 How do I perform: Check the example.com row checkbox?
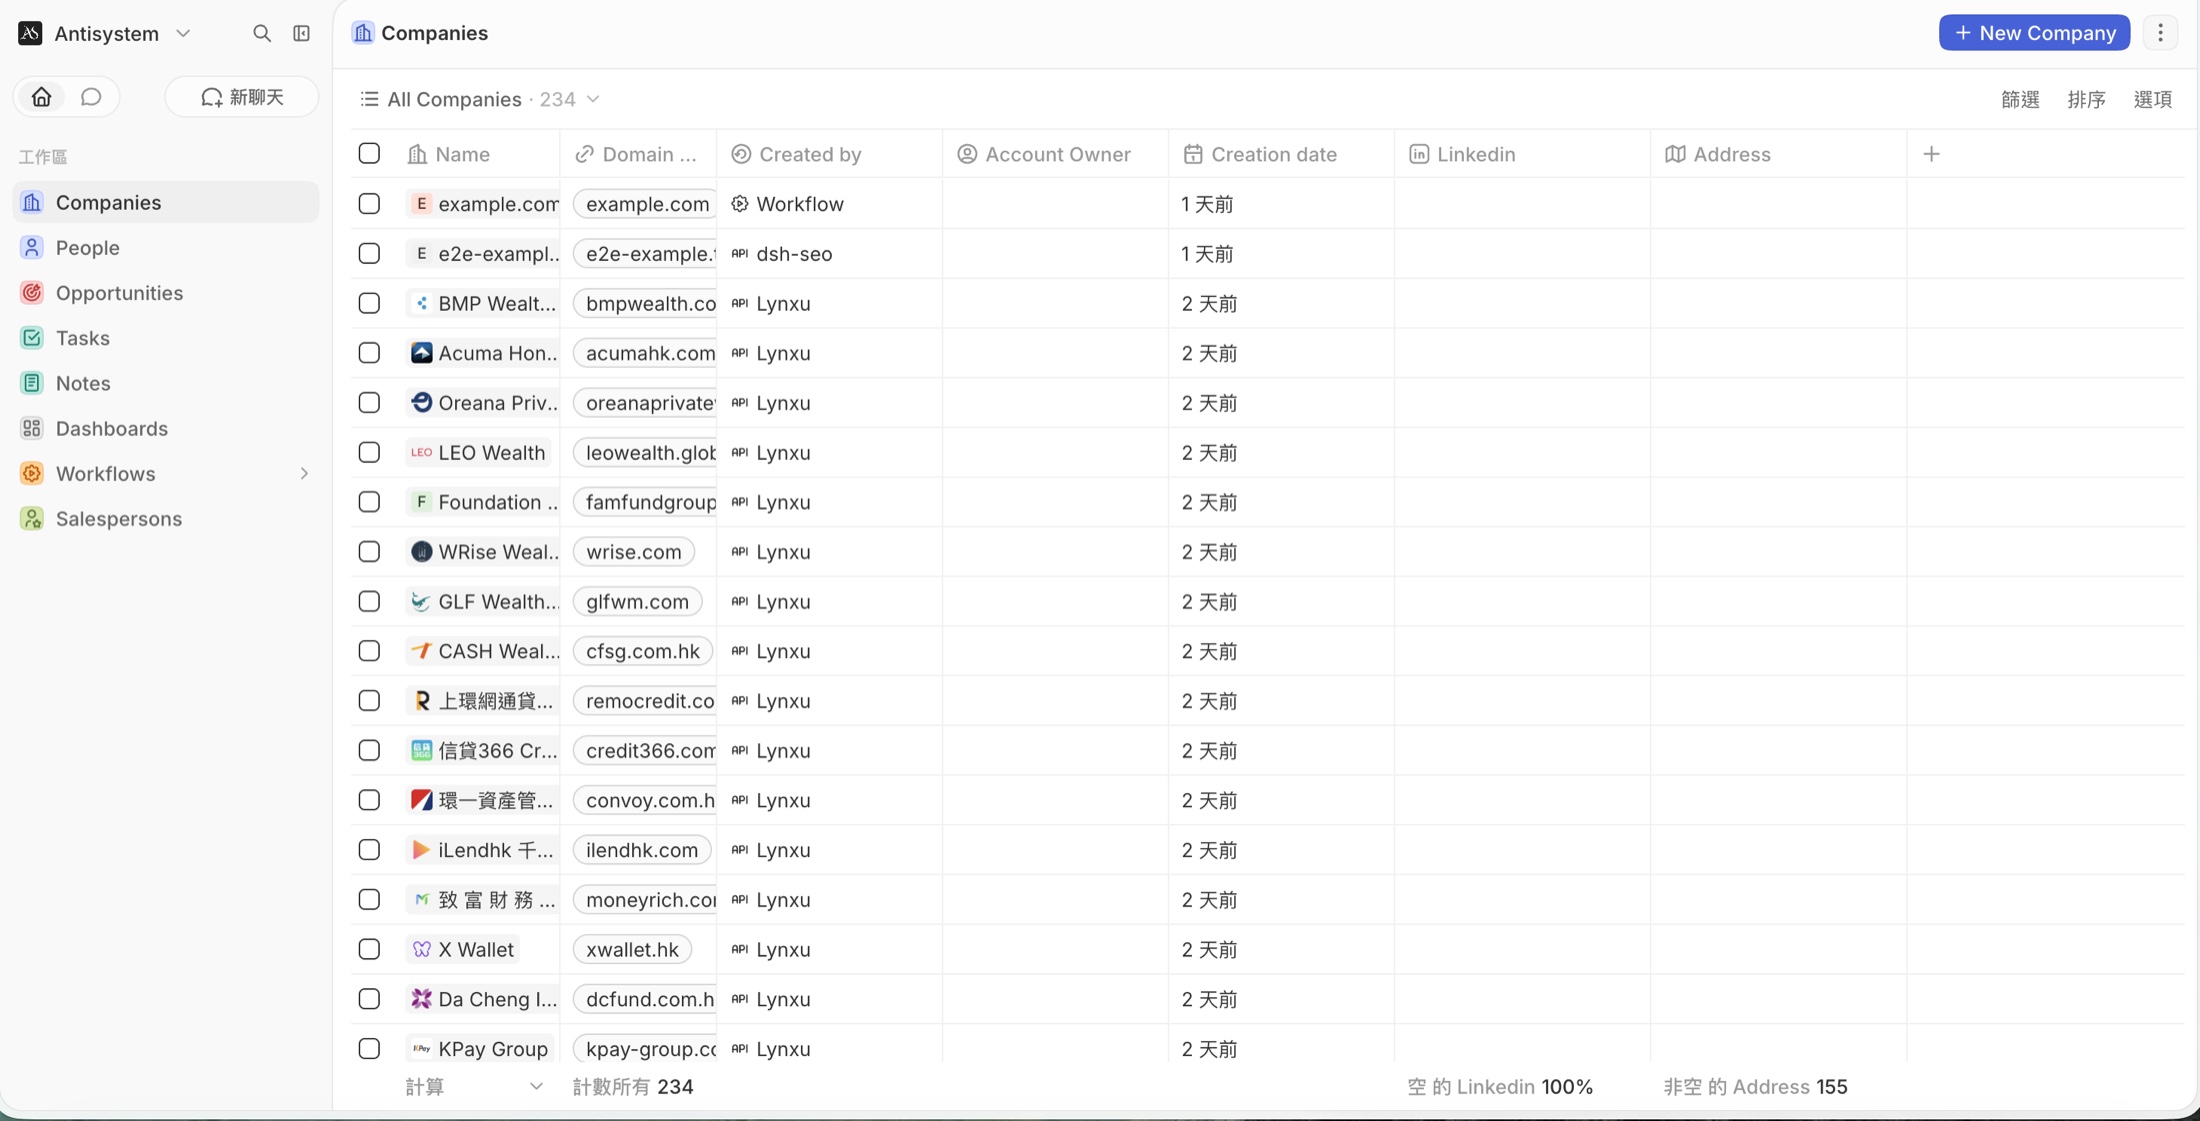tap(369, 204)
